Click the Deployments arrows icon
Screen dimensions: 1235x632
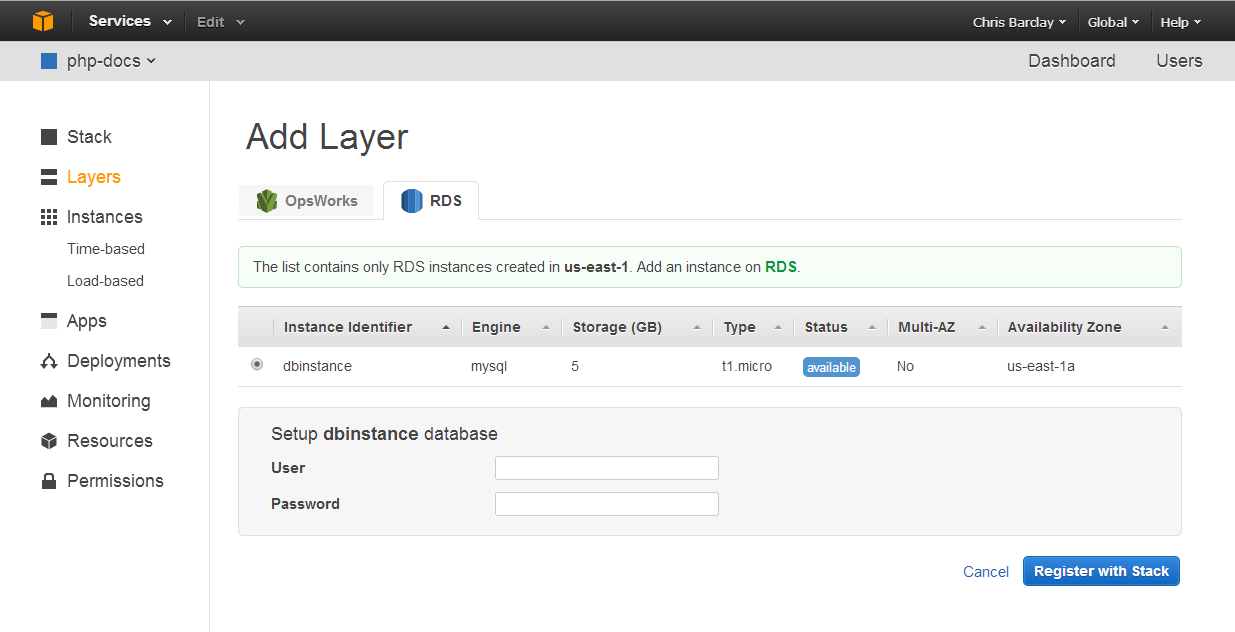pos(49,360)
